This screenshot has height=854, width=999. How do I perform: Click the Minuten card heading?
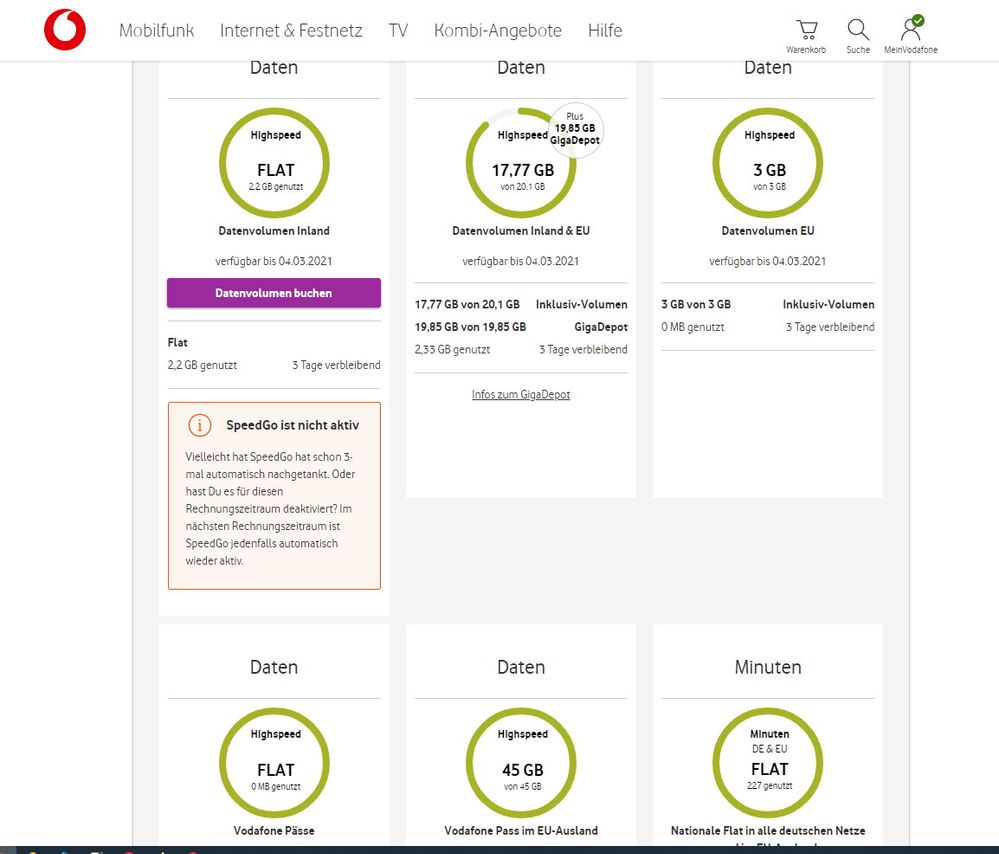coord(768,667)
